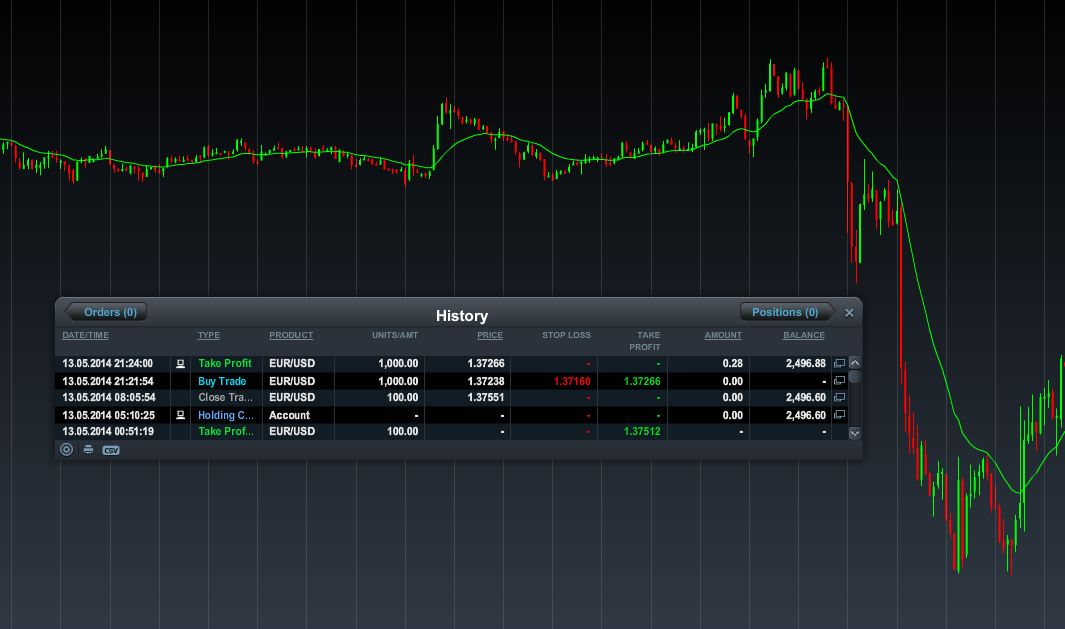Sort history by TYPE column

[x=209, y=336]
